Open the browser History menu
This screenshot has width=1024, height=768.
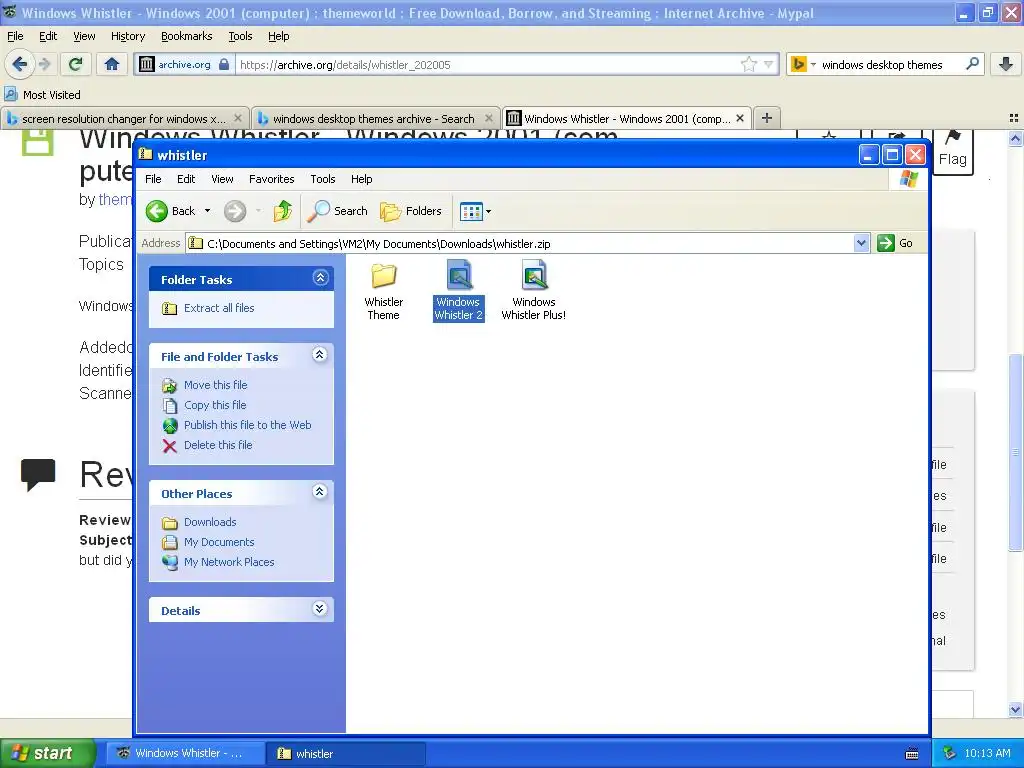click(128, 37)
